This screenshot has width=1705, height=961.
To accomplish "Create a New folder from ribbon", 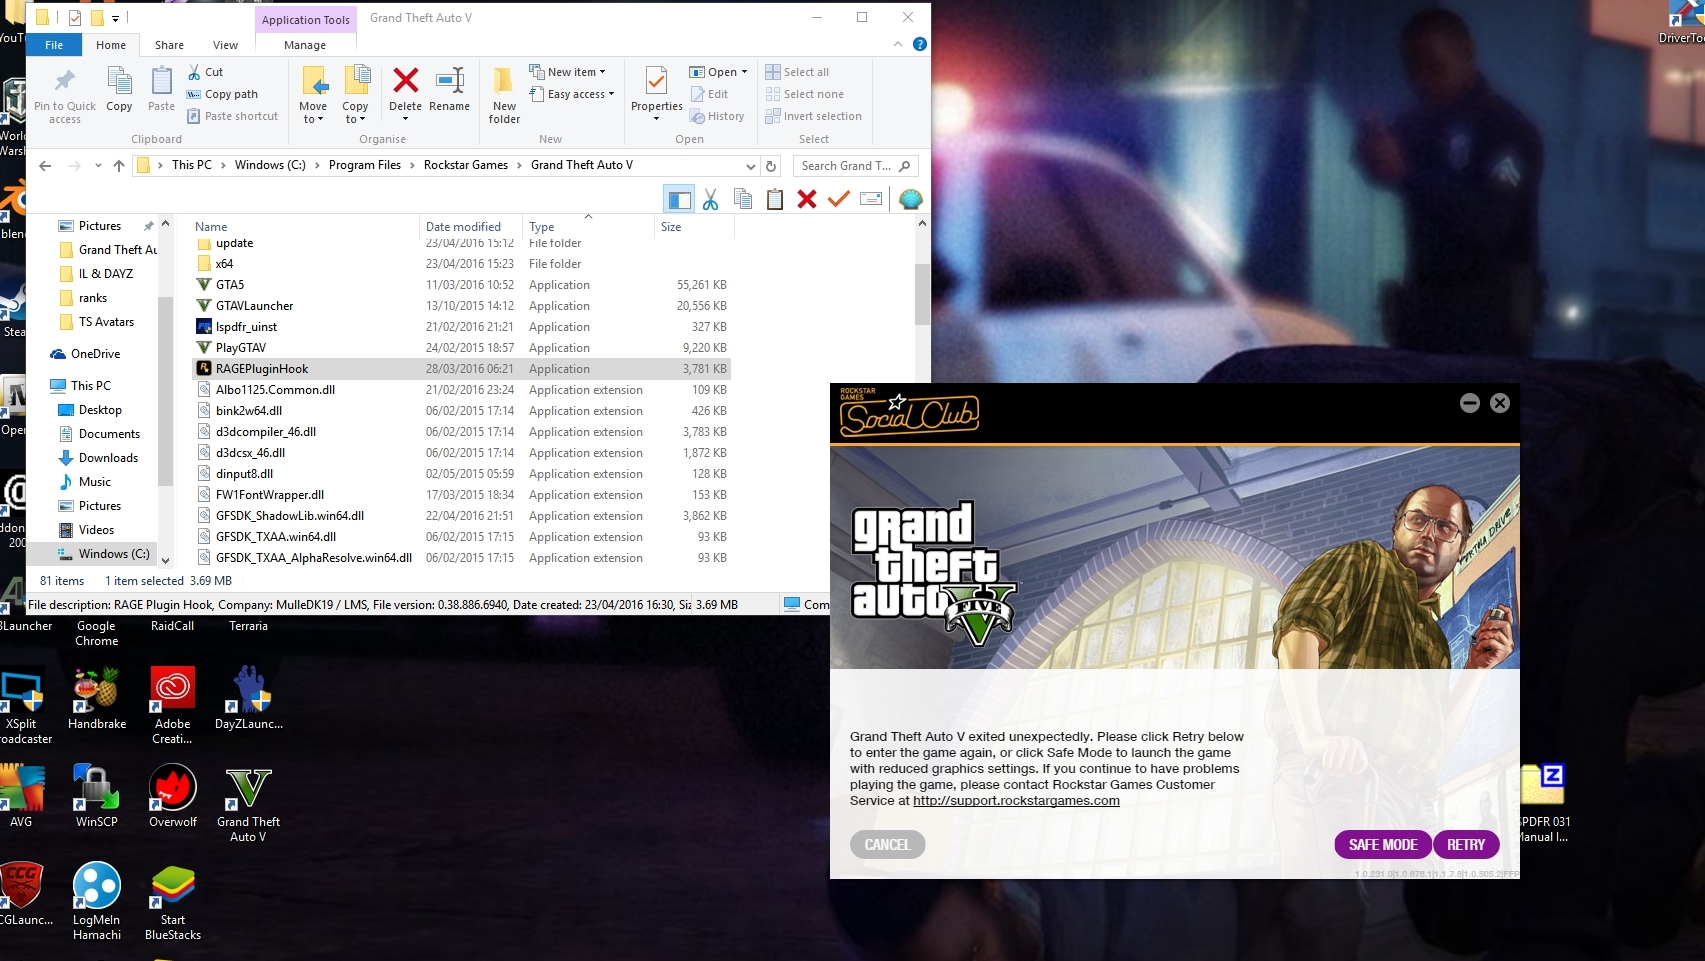I will point(504,94).
